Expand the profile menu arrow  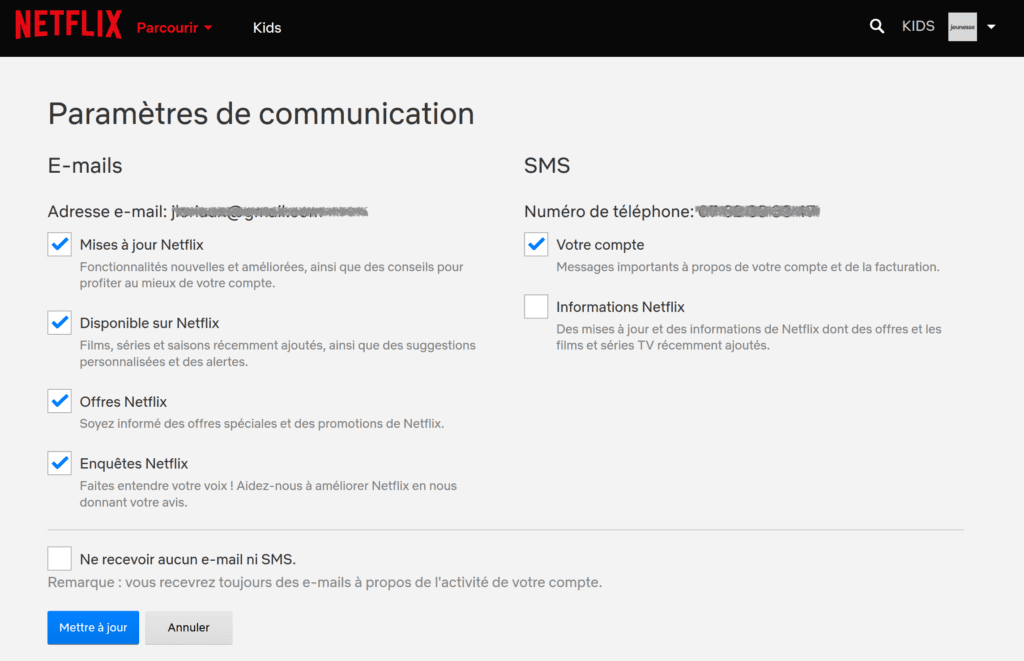(x=991, y=27)
